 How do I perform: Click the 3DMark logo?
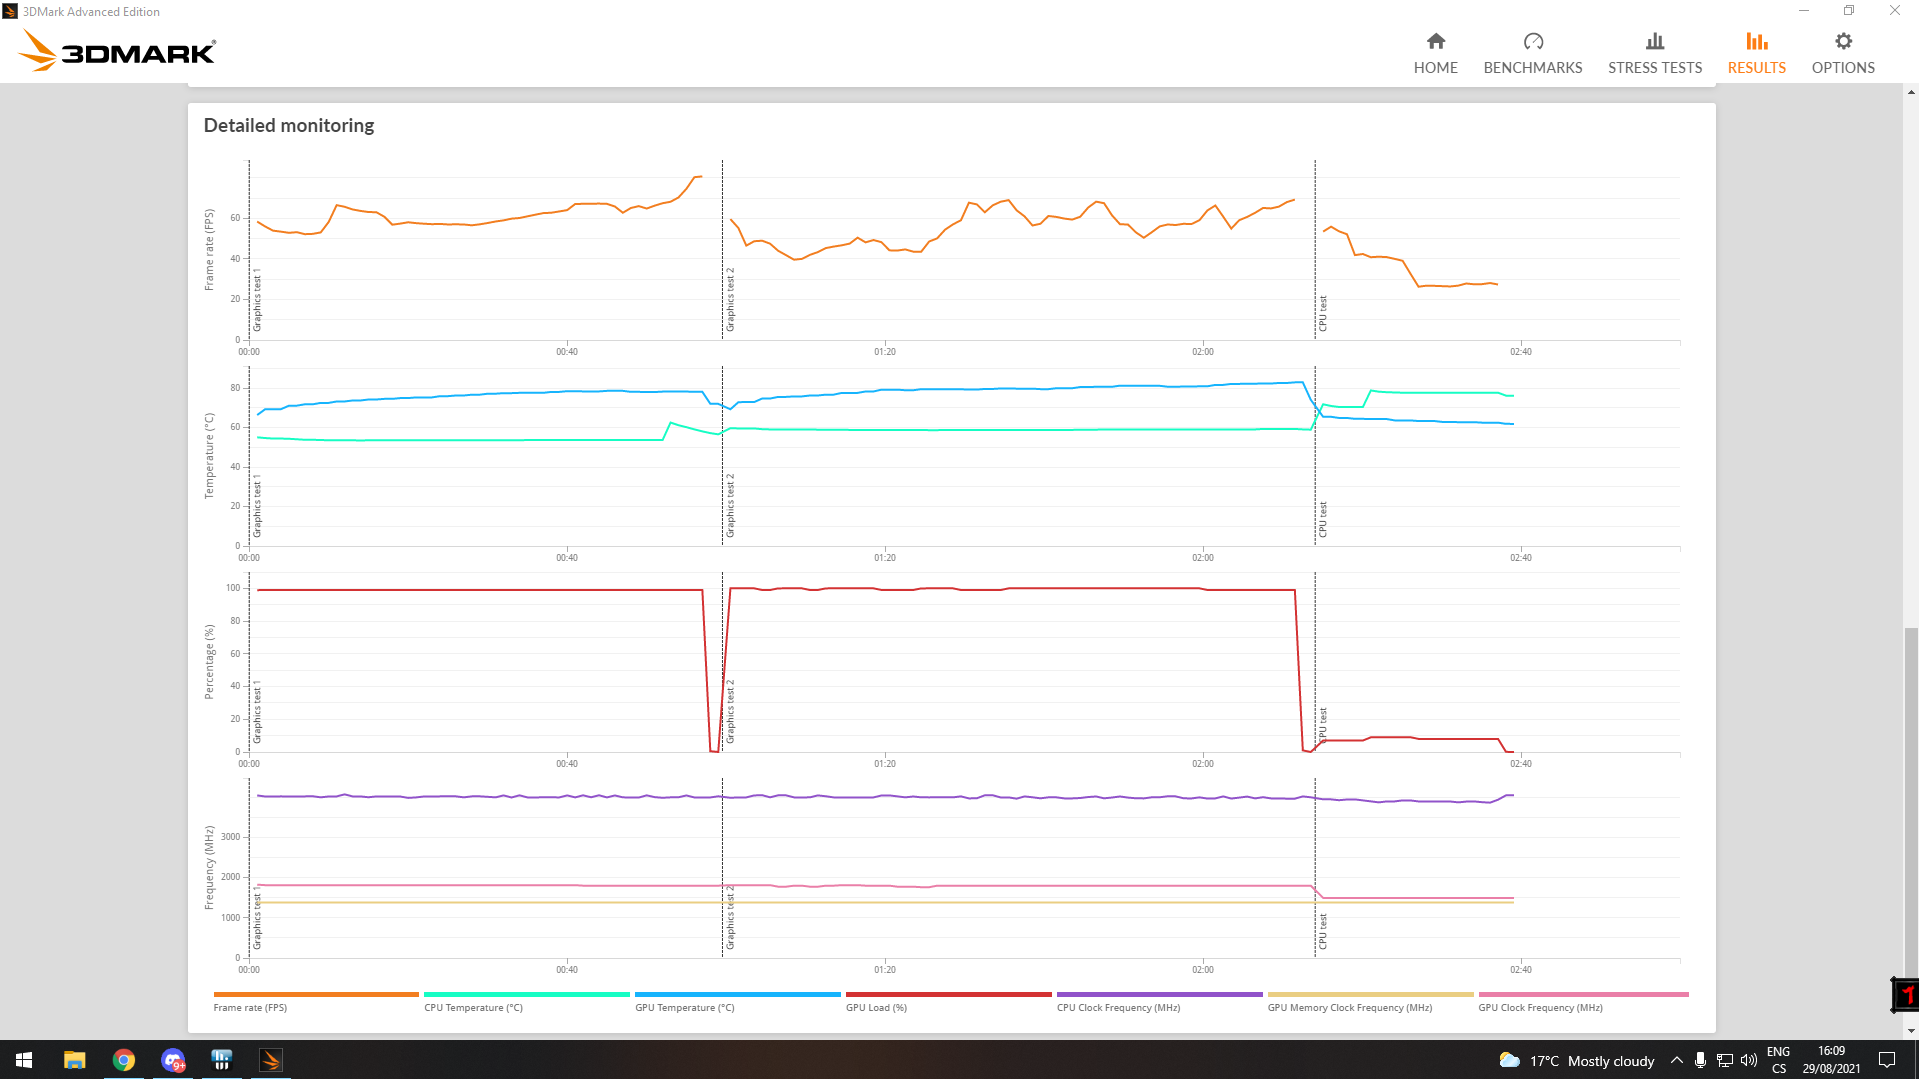pyautogui.click(x=117, y=50)
